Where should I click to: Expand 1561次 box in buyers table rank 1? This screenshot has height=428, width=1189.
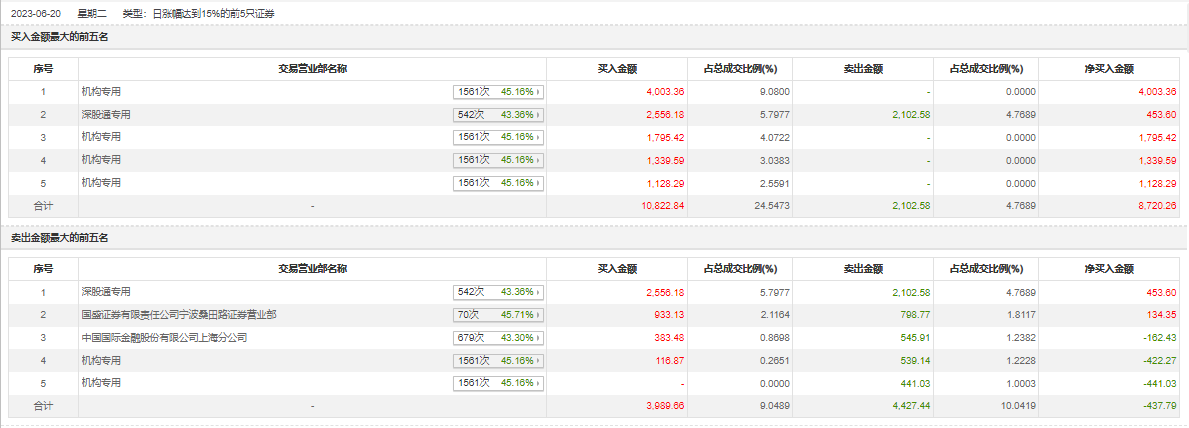click(x=498, y=92)
